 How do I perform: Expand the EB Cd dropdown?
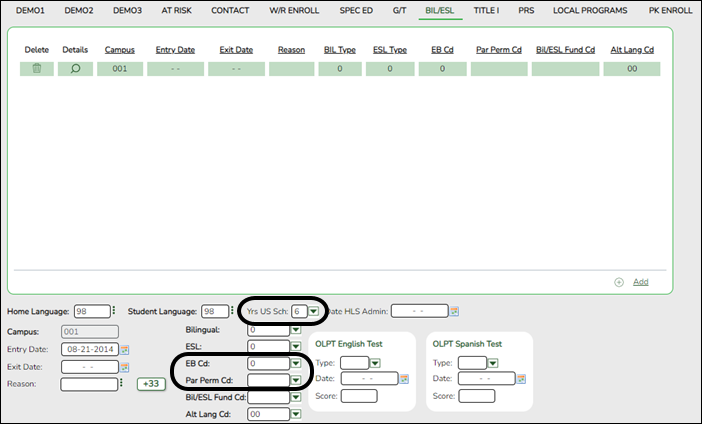(x=296, y=363)
